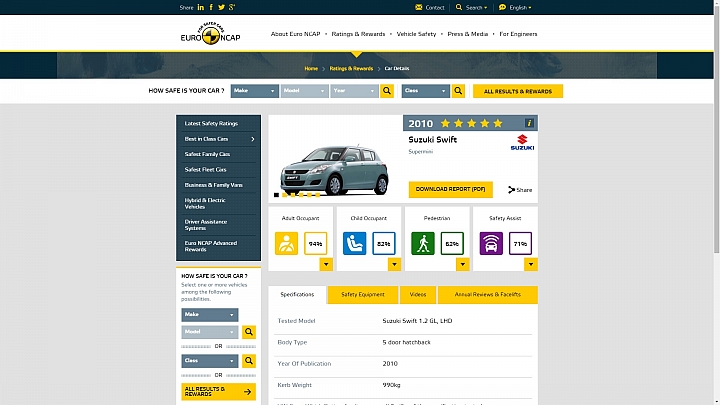Click Child Occupant blue seat icon

[x=354, y=243]
